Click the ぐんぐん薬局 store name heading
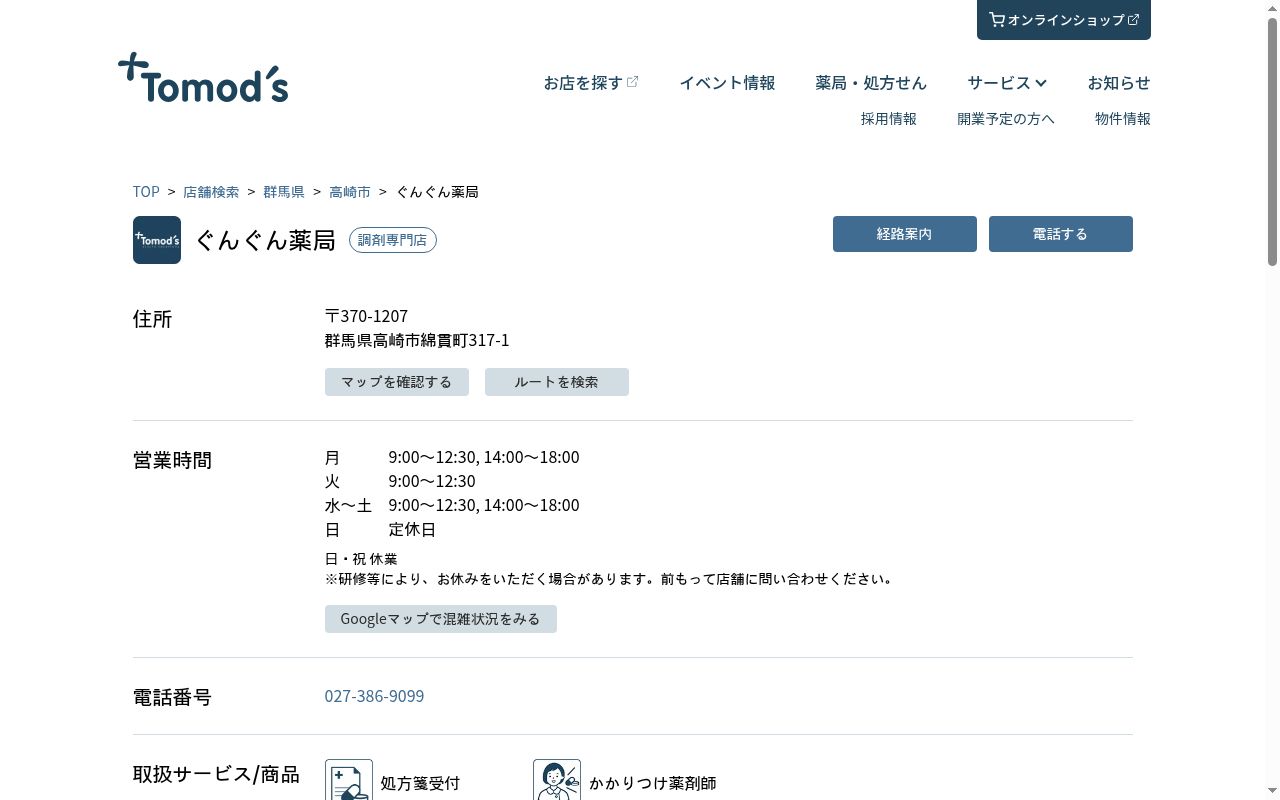The width and height of the screenshot is (1280, 800). [265, 240]
